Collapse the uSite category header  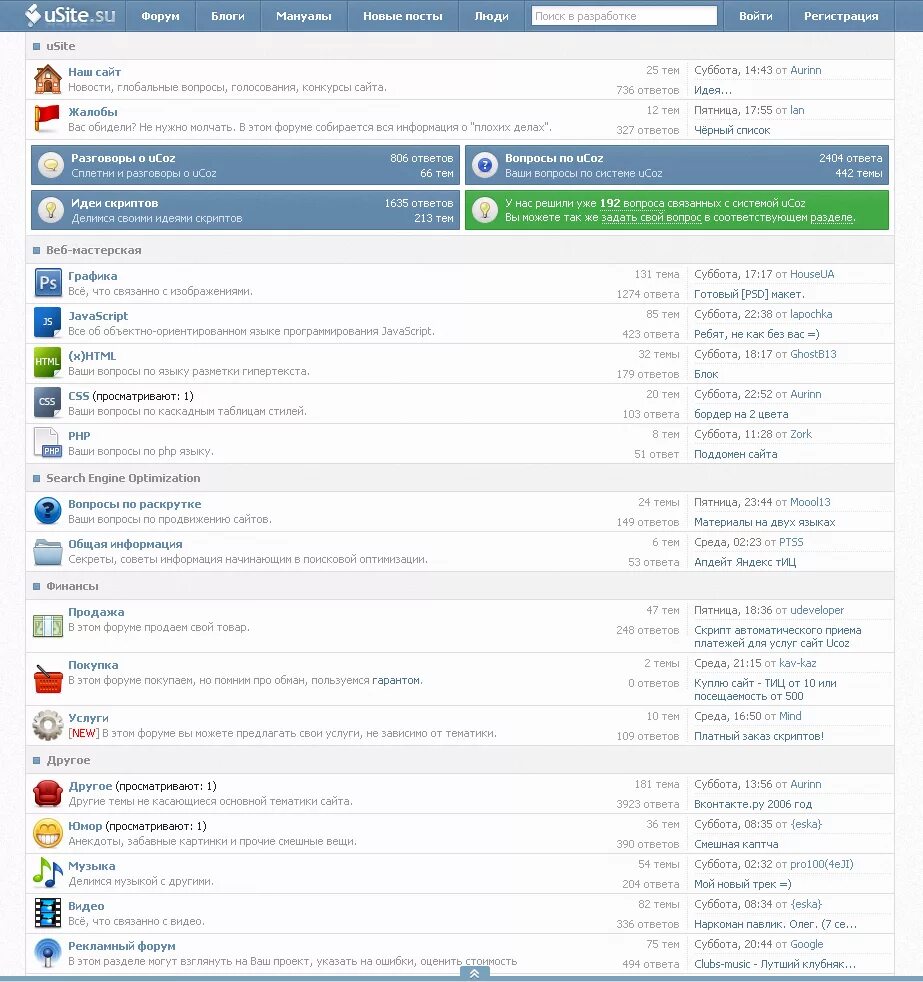click(36, 46)
